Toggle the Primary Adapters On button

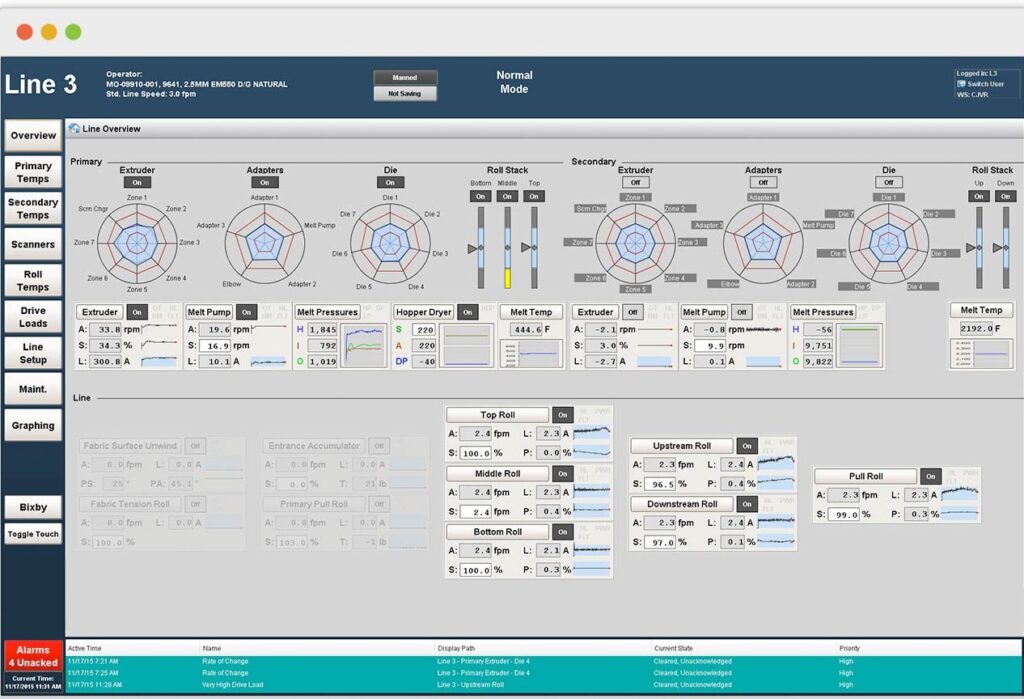[264, 183]
